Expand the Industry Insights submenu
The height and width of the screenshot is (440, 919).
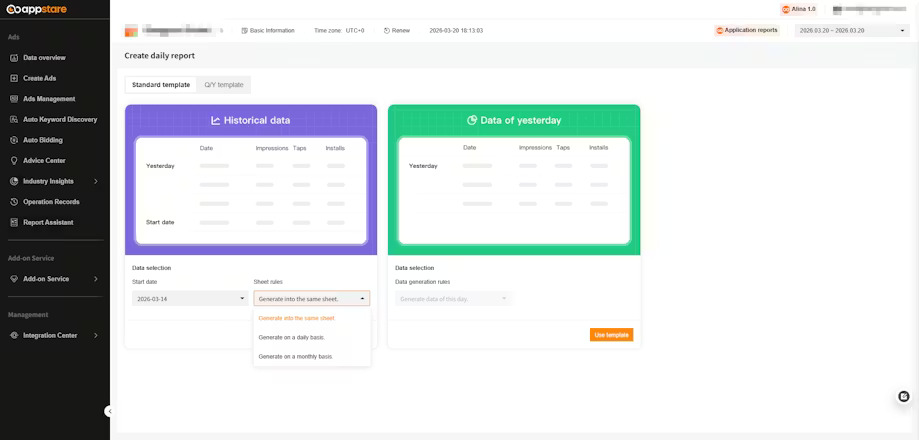coord(95,181)
